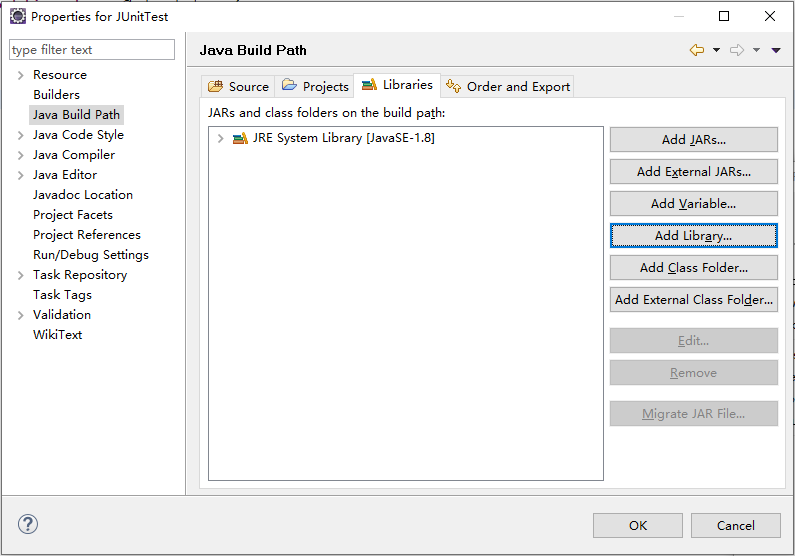
Task: Open the Task Tags page
Action: click(x=62, y=295)
